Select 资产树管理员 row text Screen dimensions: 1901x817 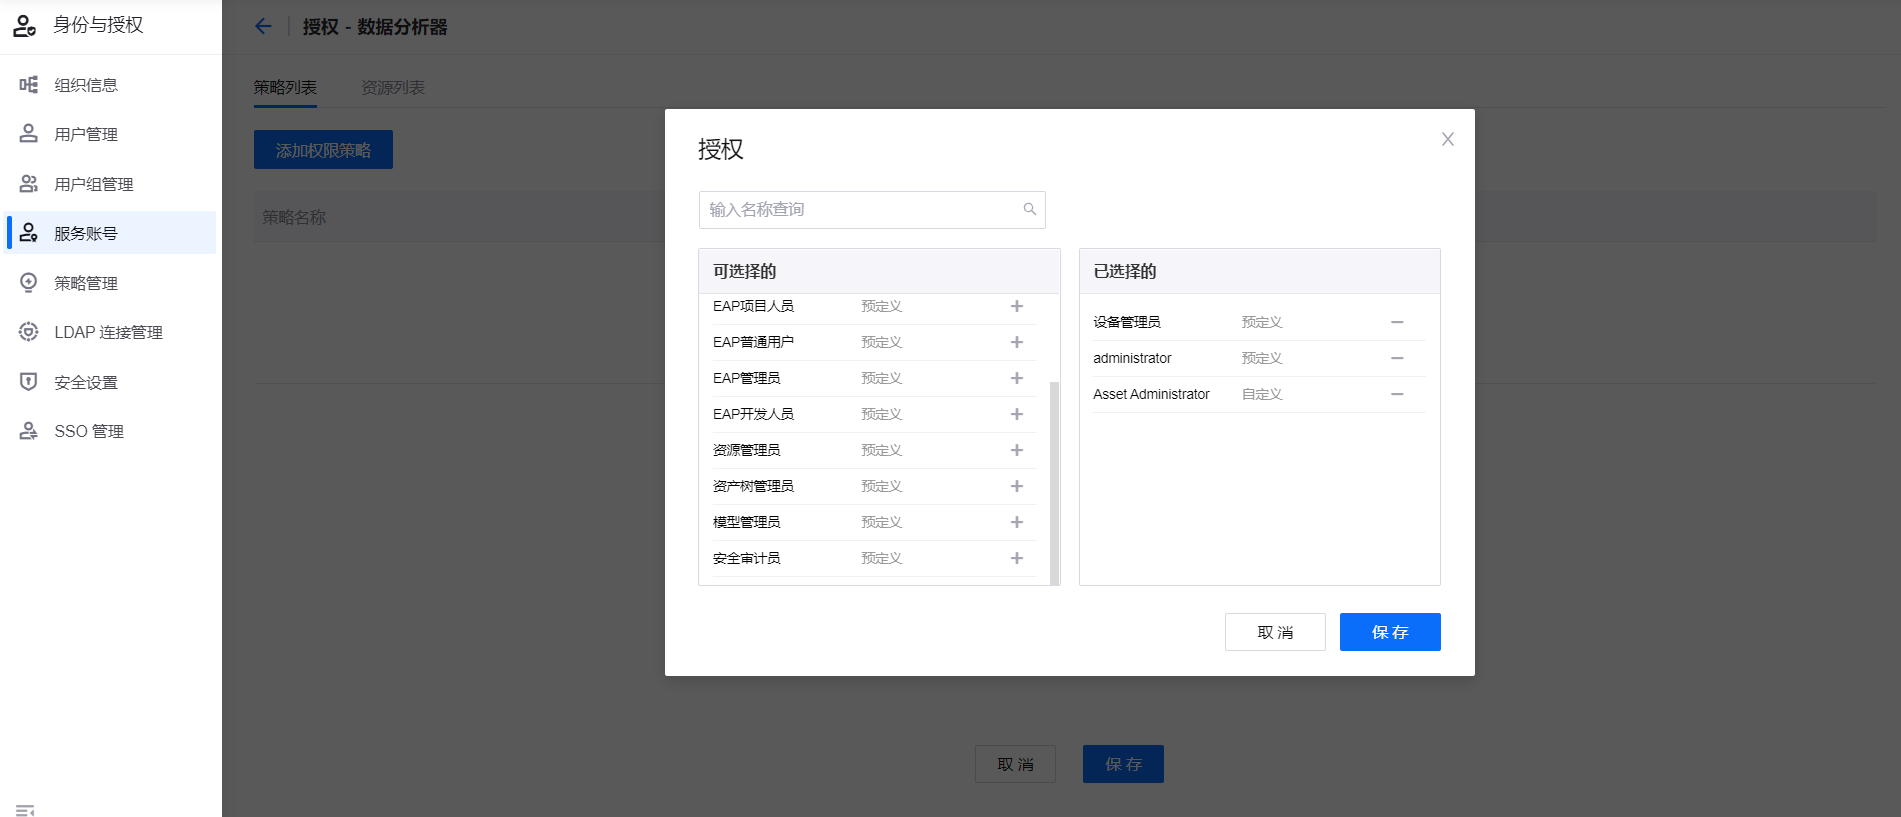click(753, 486)
